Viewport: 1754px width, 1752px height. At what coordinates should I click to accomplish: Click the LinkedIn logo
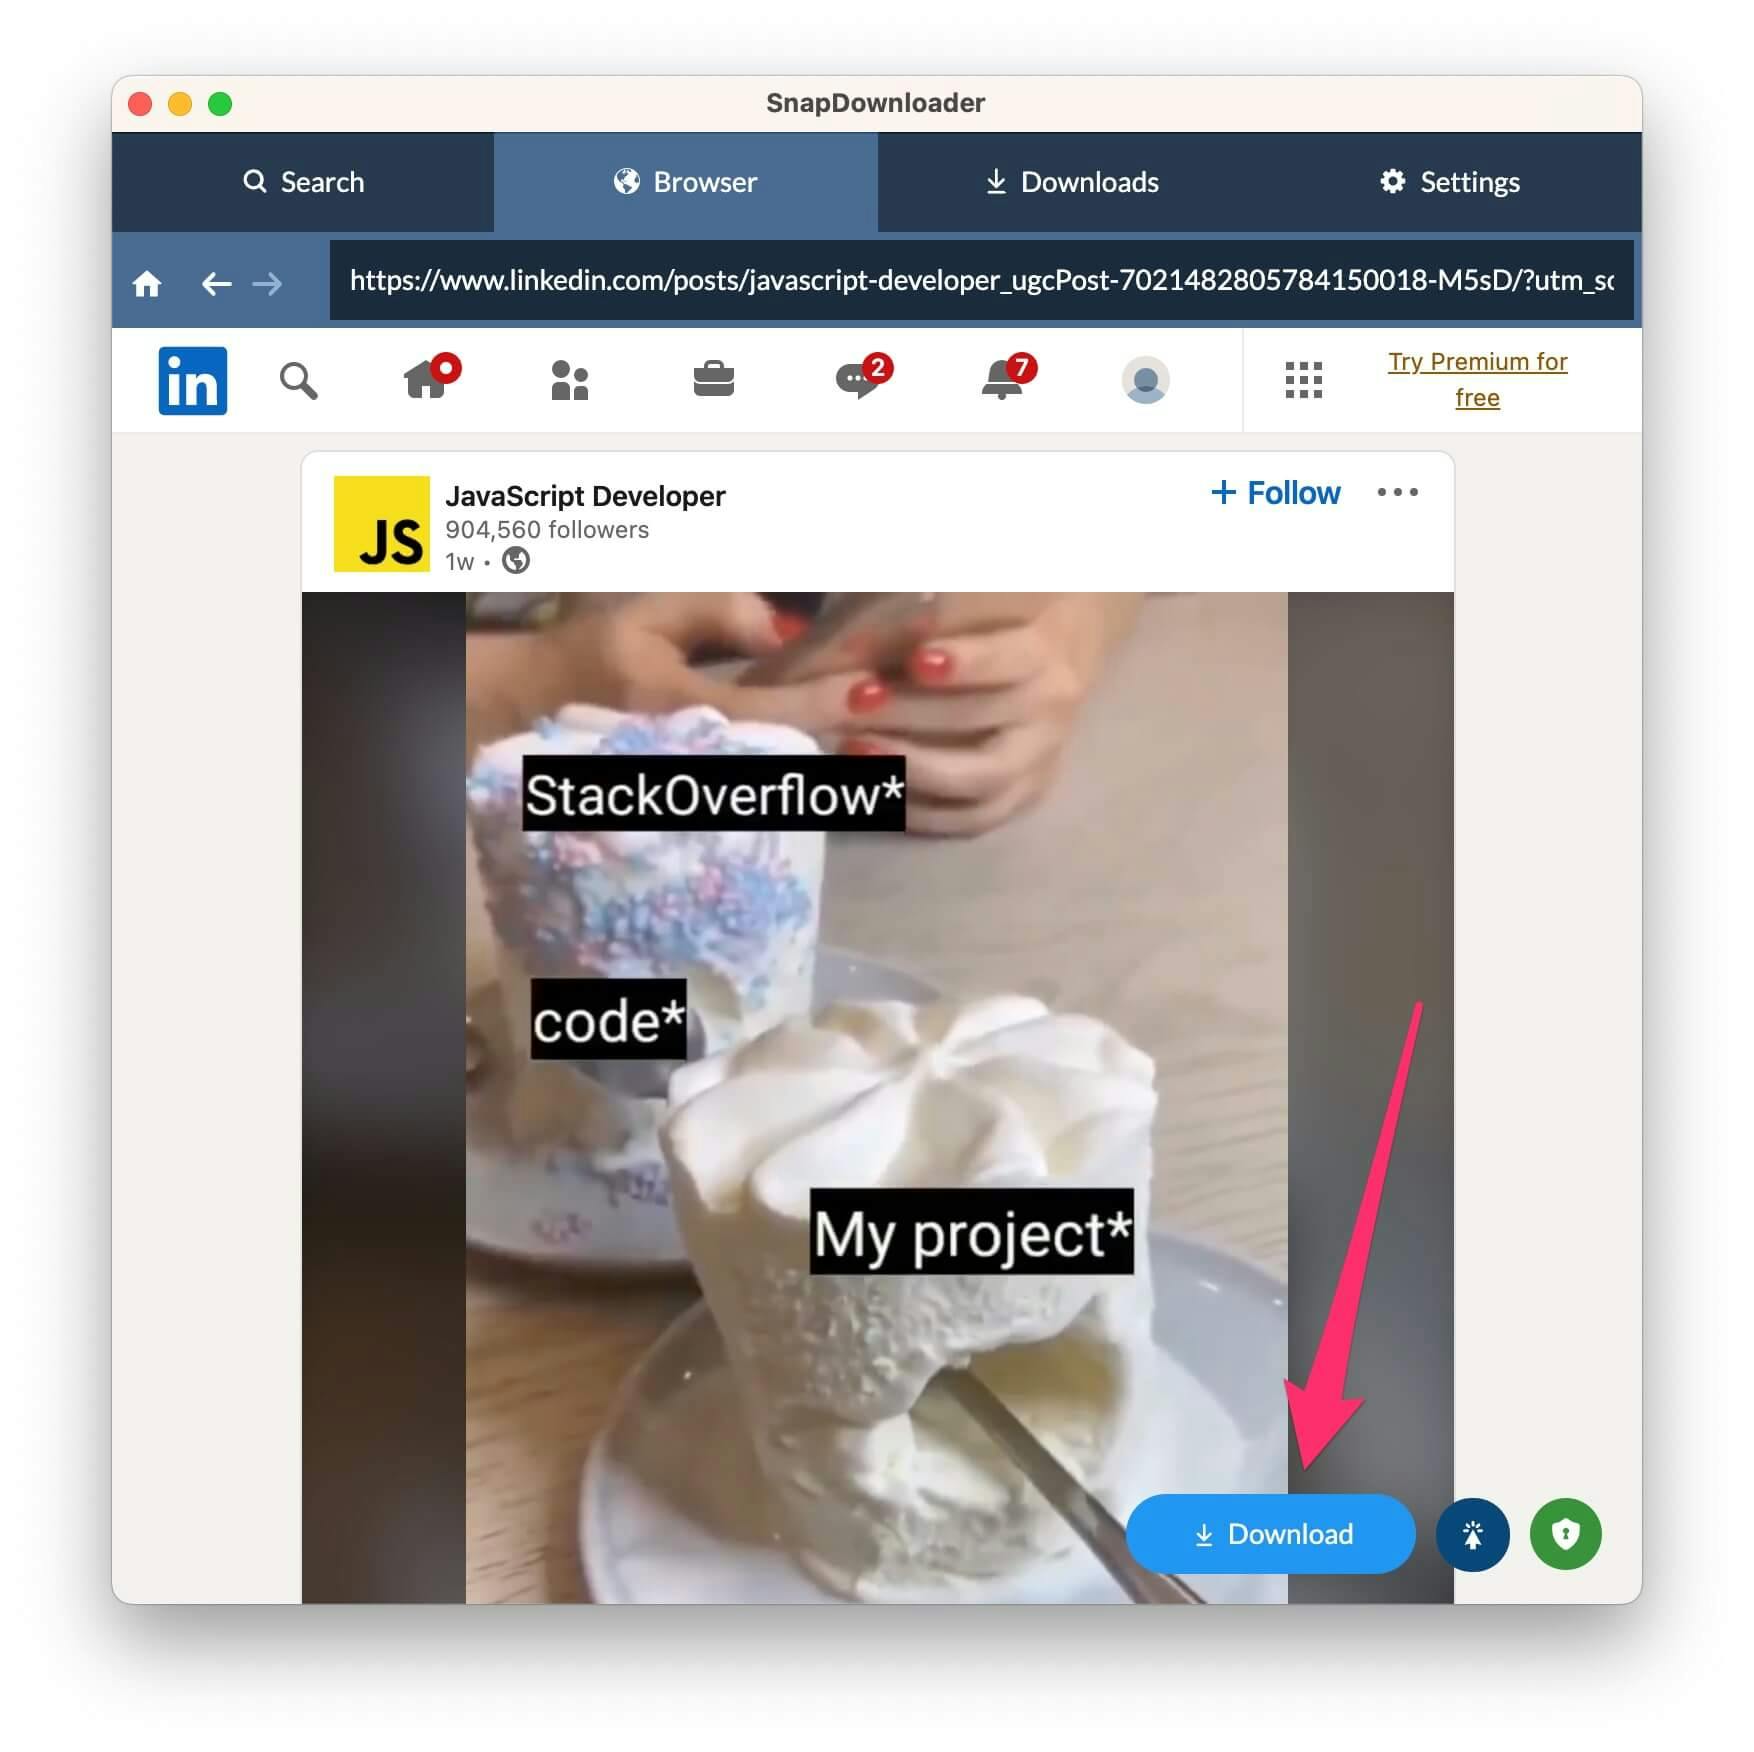[x=193, y=380]
